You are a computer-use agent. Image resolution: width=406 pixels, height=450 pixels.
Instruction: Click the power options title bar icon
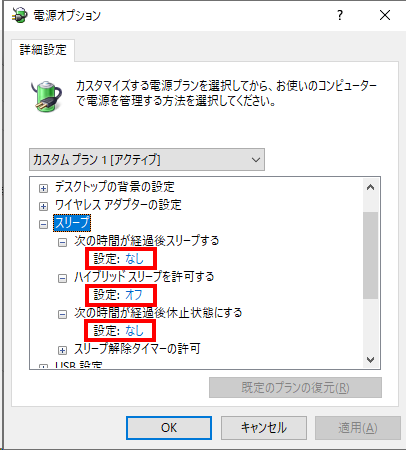click(20, 15)
